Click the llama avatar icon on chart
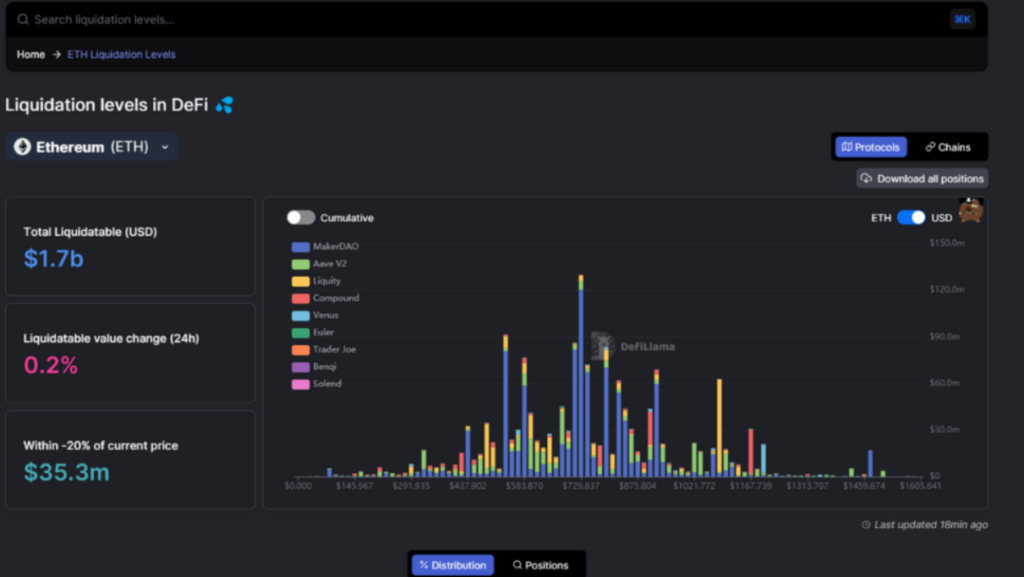Screen dimensions: 1024x577 [970, 210]
